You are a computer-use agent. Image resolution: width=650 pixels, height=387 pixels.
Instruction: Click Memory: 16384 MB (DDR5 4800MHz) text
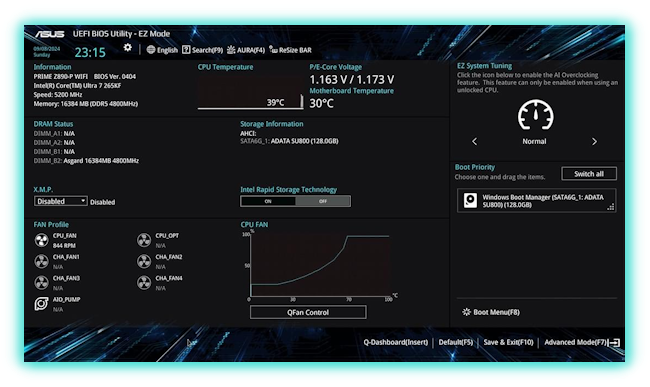pyautogui.click(x=85, y=104)
